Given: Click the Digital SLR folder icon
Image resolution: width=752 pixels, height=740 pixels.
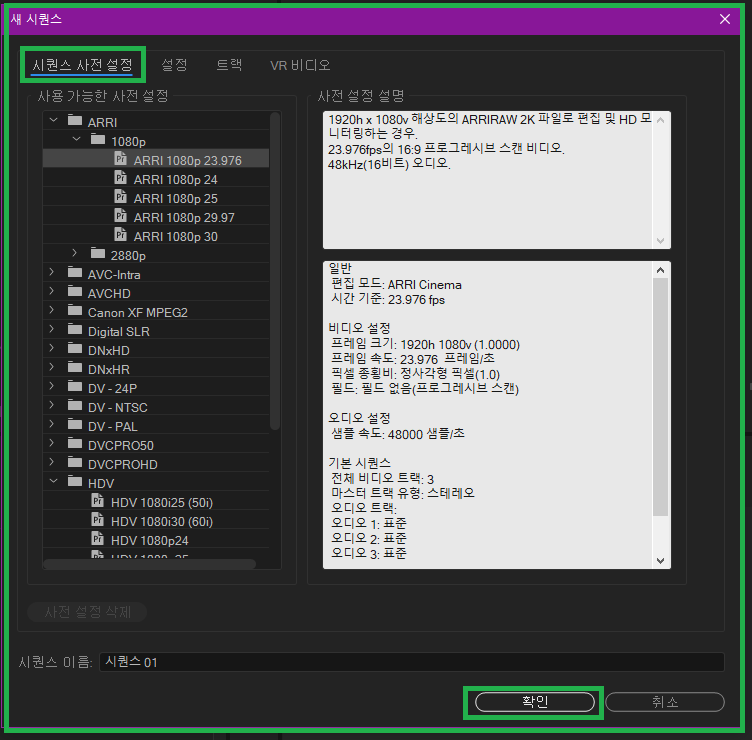Looking at the screenshot, I should coord(75,329).
